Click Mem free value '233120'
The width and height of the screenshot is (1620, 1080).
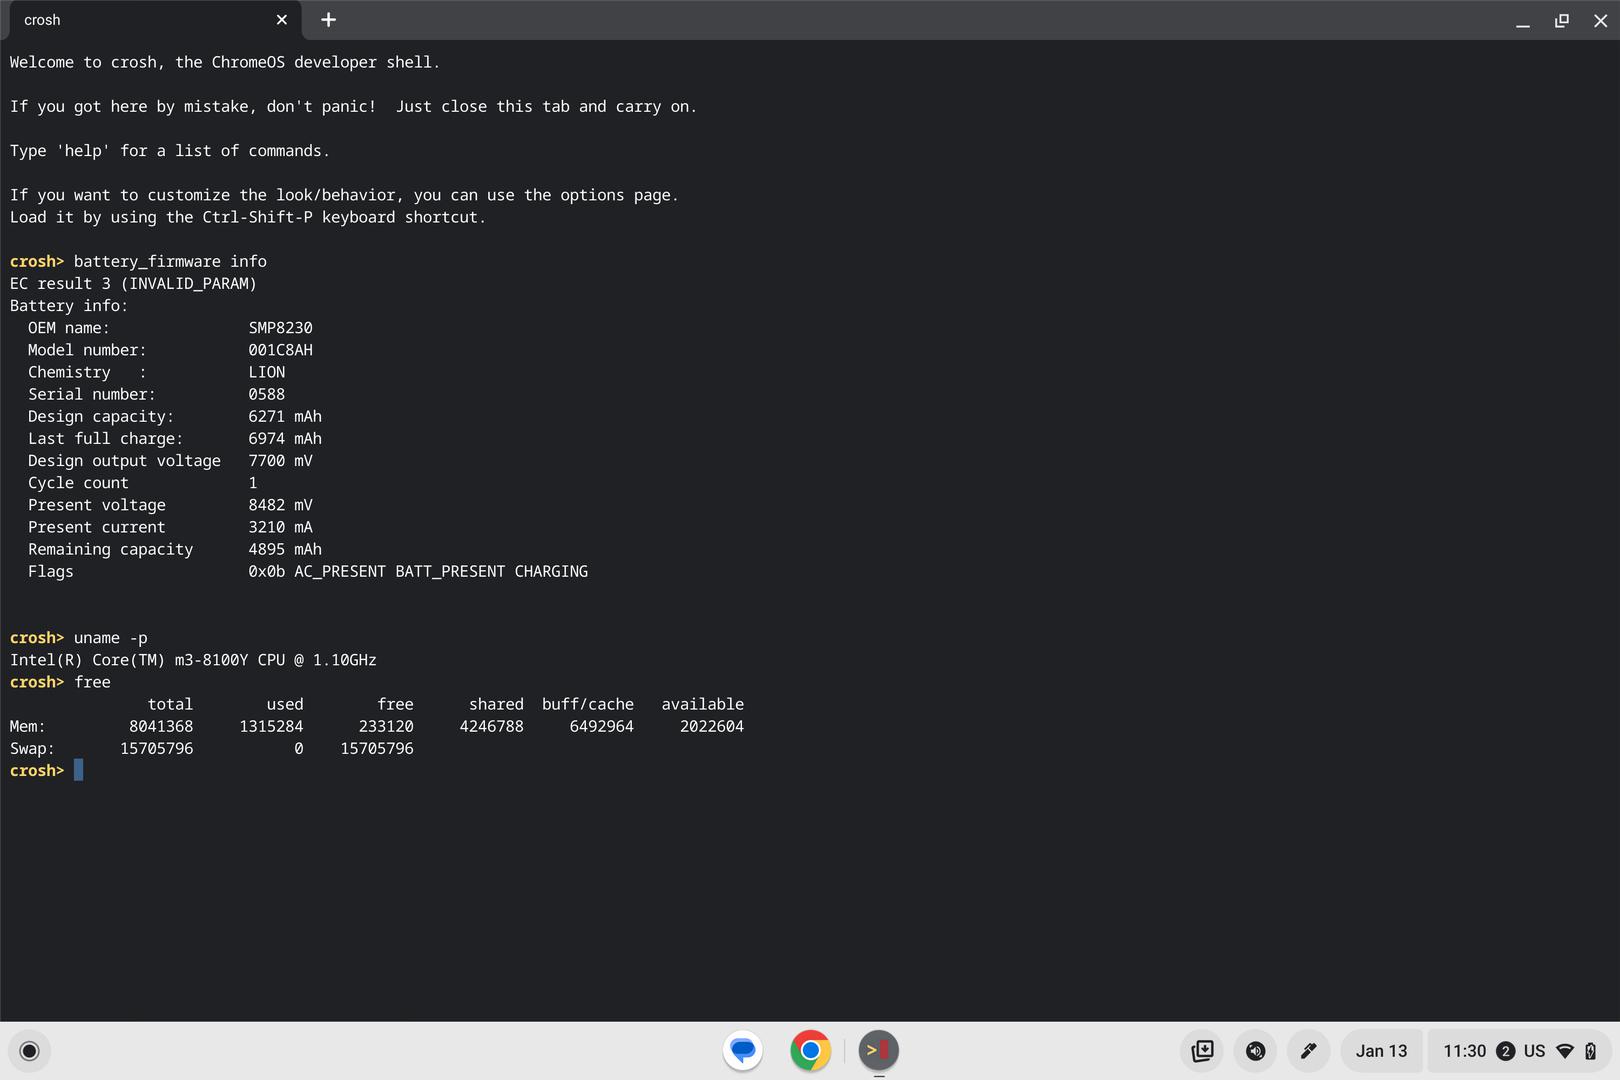click(386, 726)
